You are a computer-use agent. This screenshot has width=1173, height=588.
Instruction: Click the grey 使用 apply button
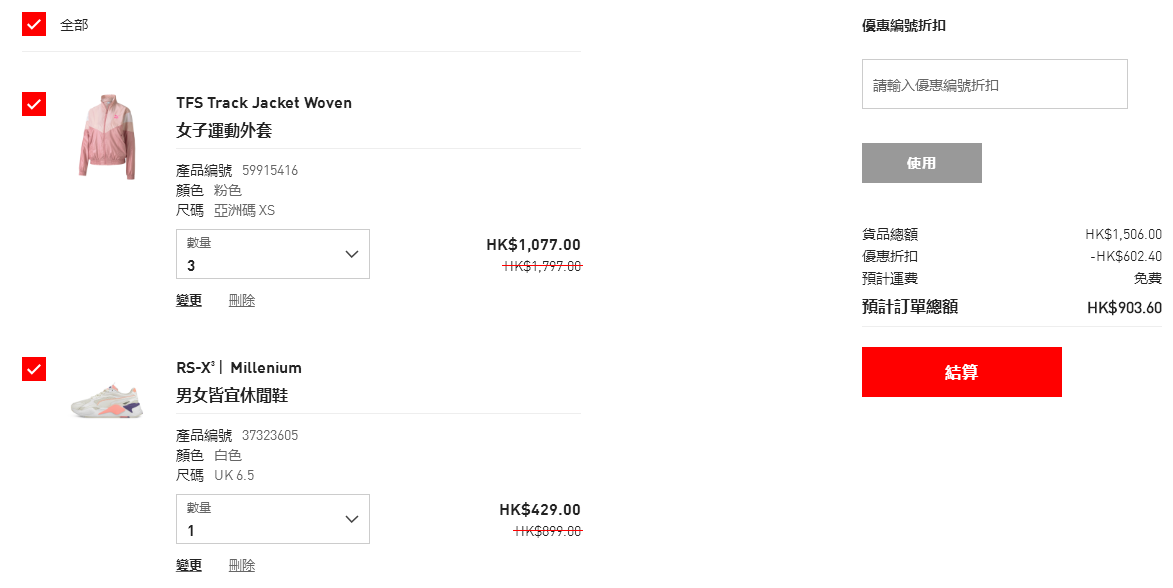click(922, 163)
